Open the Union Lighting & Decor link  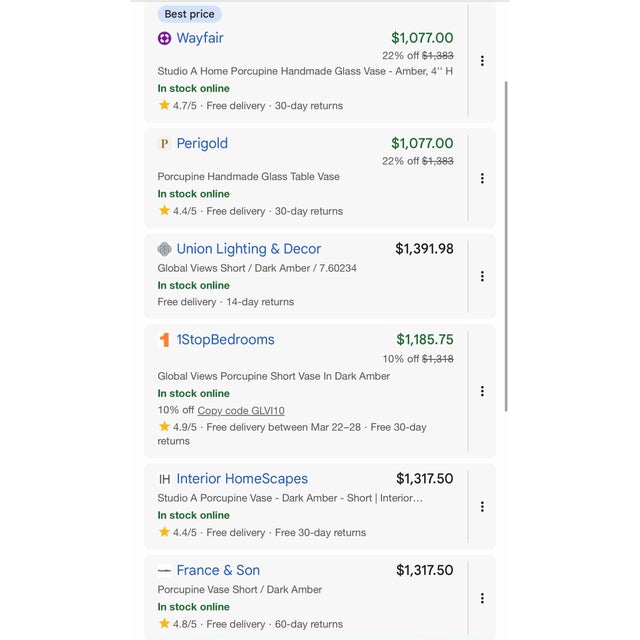click(249, 249)
